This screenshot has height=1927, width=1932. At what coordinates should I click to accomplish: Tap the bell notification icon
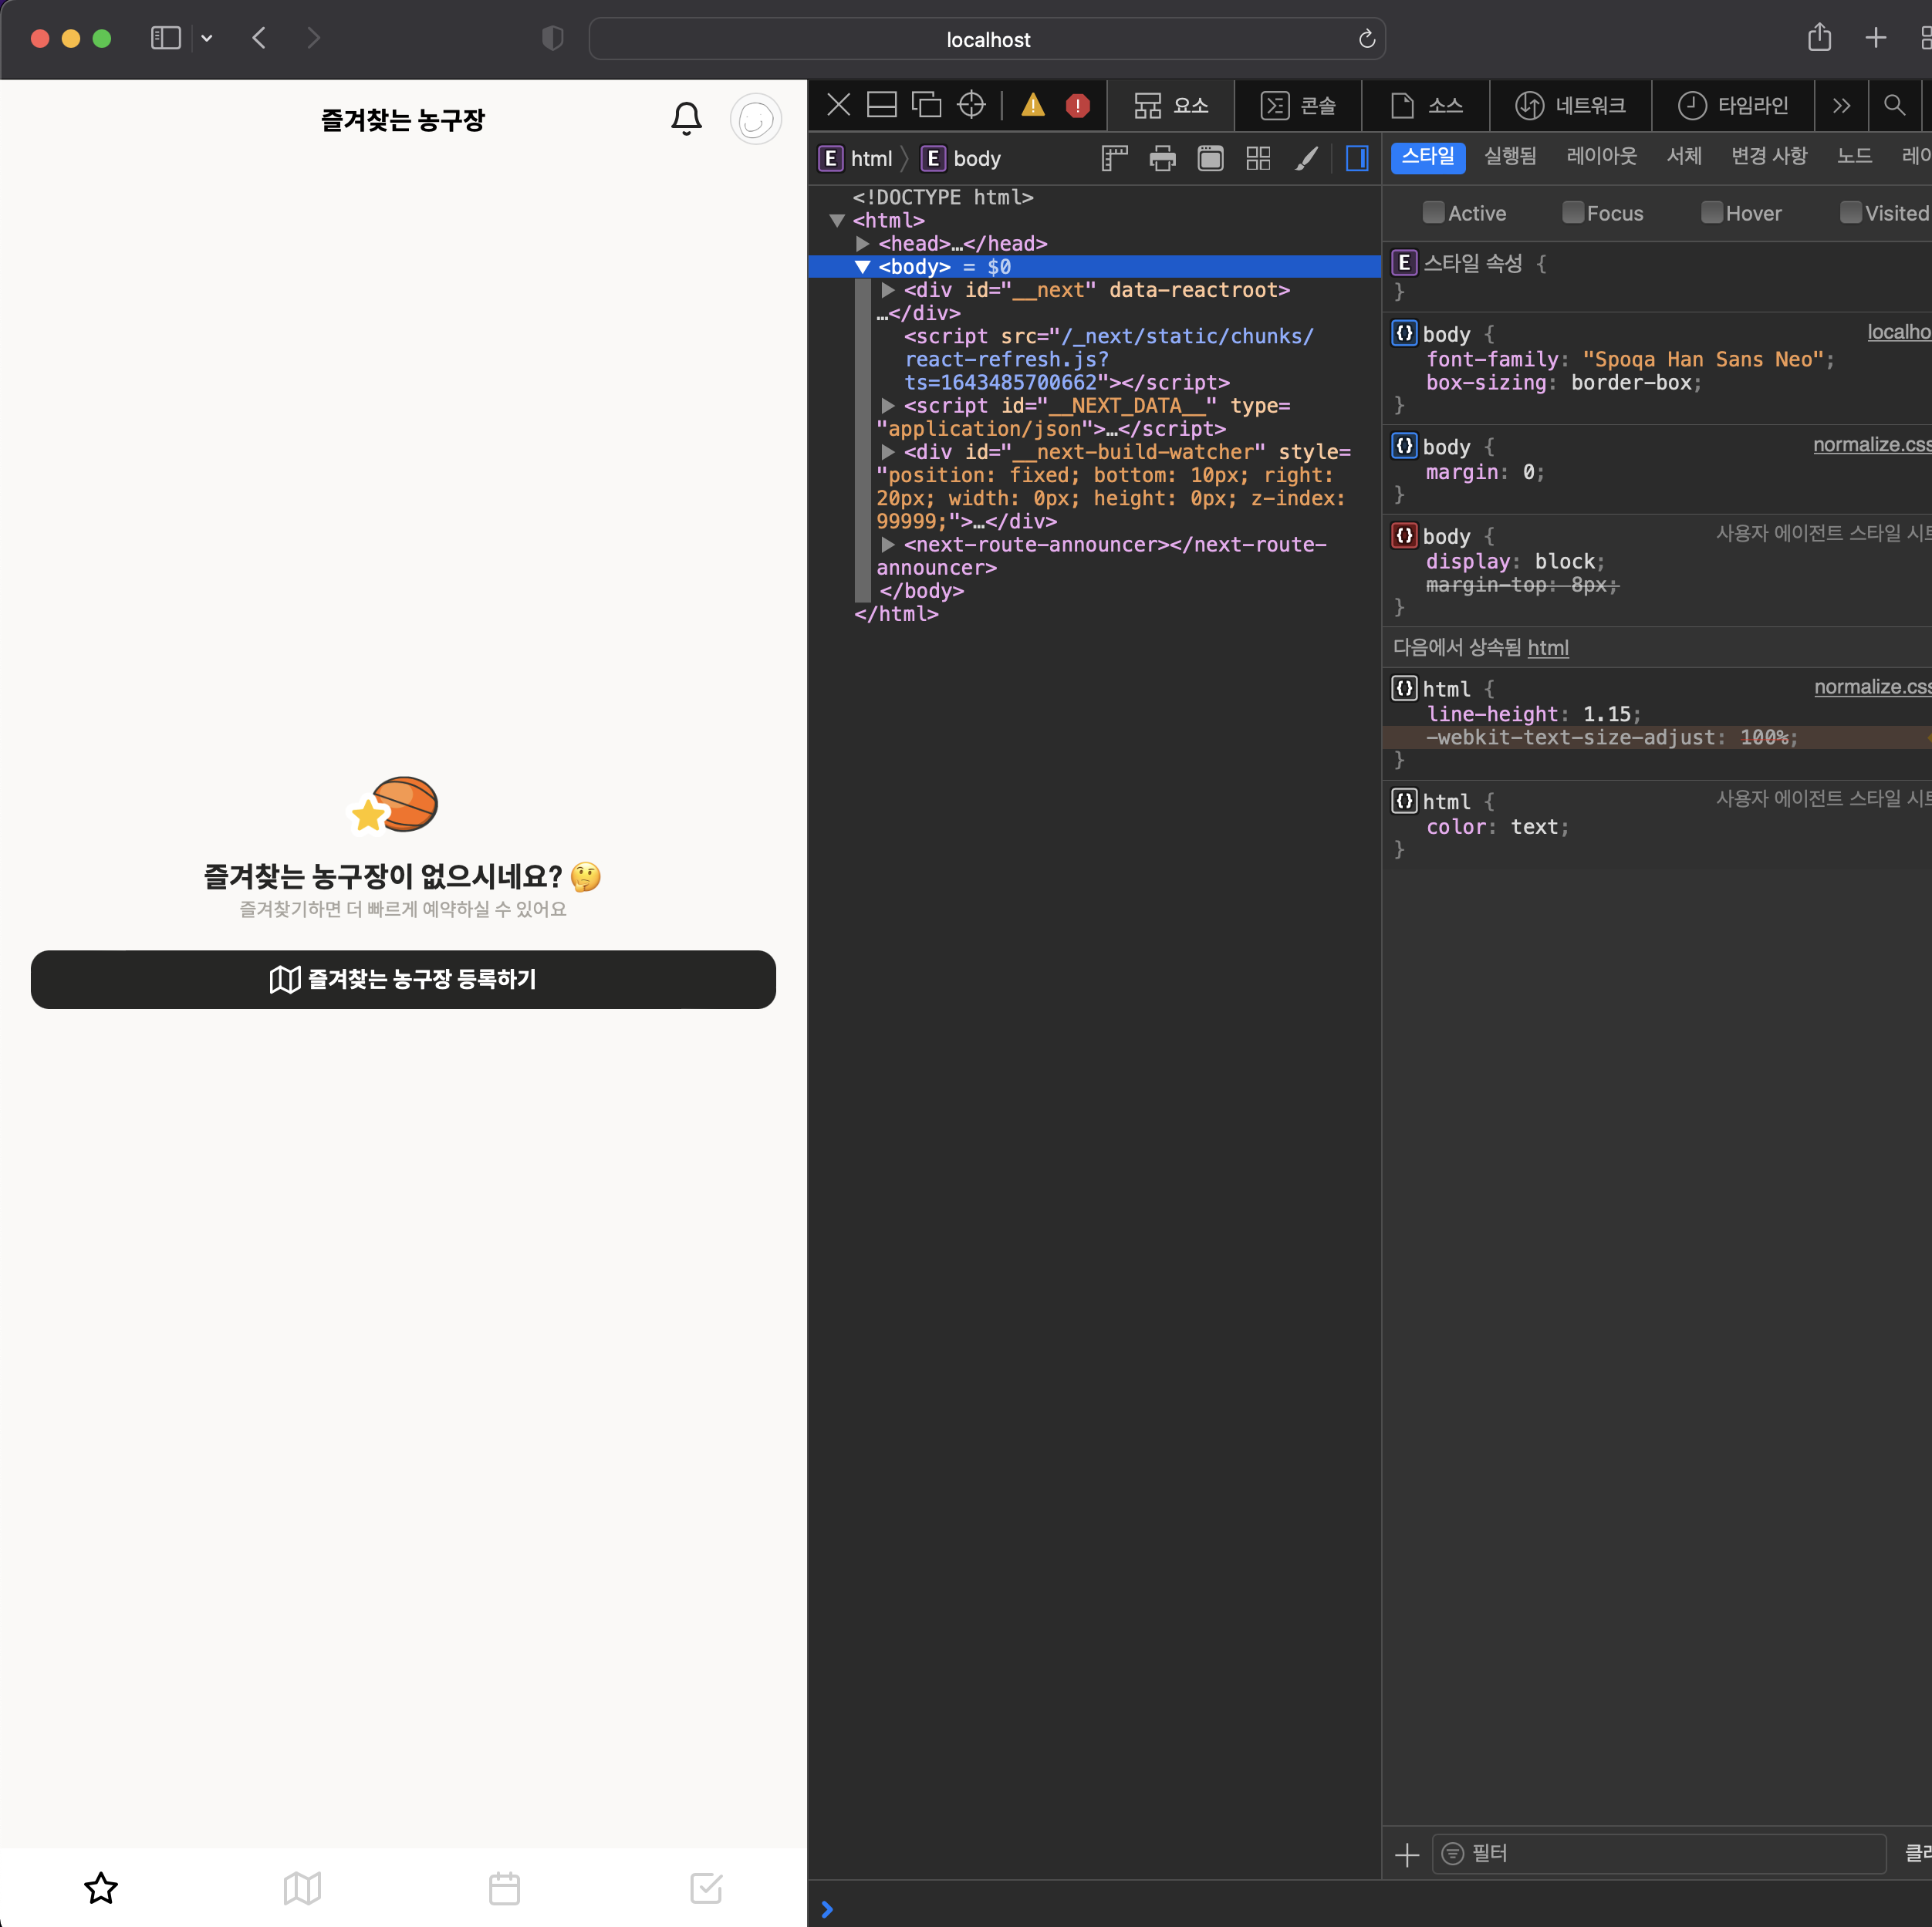(x=686, y=118)
